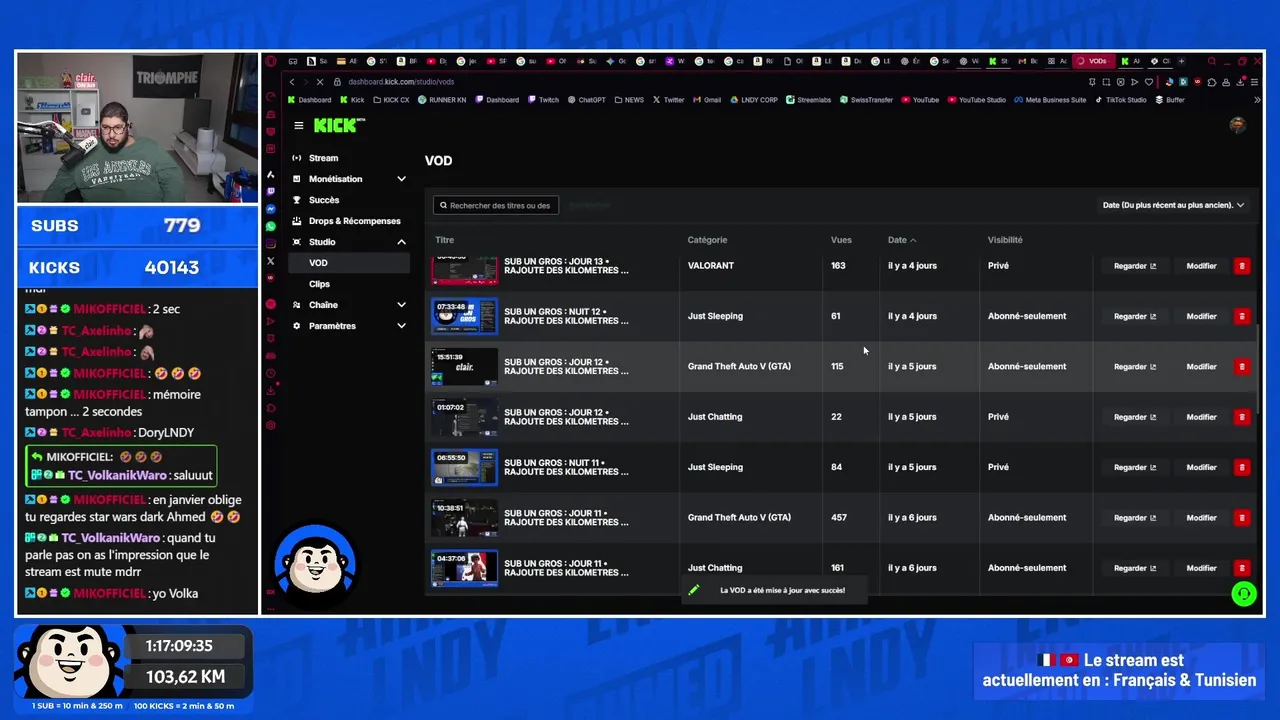The width and height of the screenshot is (1280, 720).
Task: Open the Kick dashboard hamburger menu
Action: pyautogui.click(x=298, y=125)
